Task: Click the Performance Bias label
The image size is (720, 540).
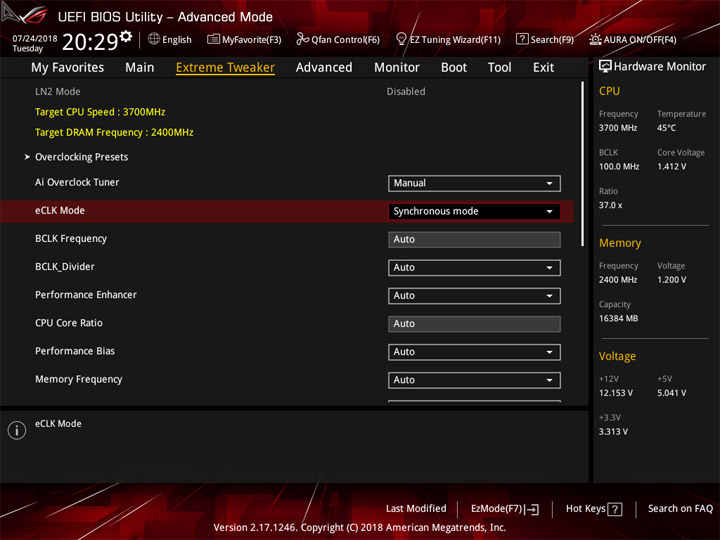Action: [x=75, y=351]
